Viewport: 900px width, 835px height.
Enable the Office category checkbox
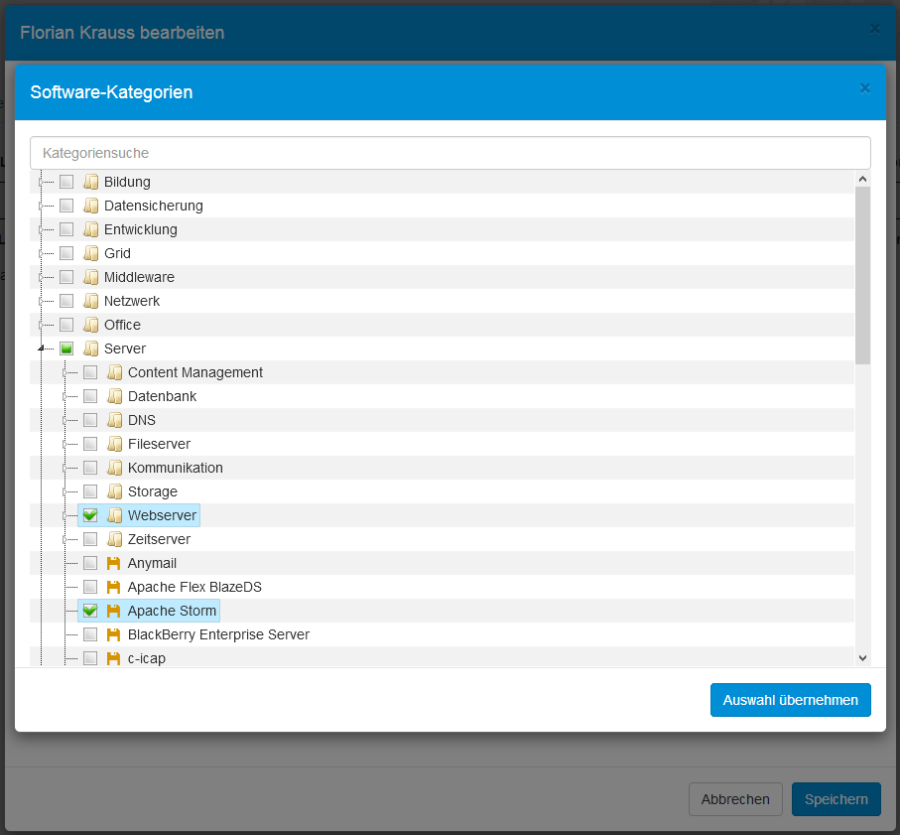pyautogui.click(x=66, y=324)
